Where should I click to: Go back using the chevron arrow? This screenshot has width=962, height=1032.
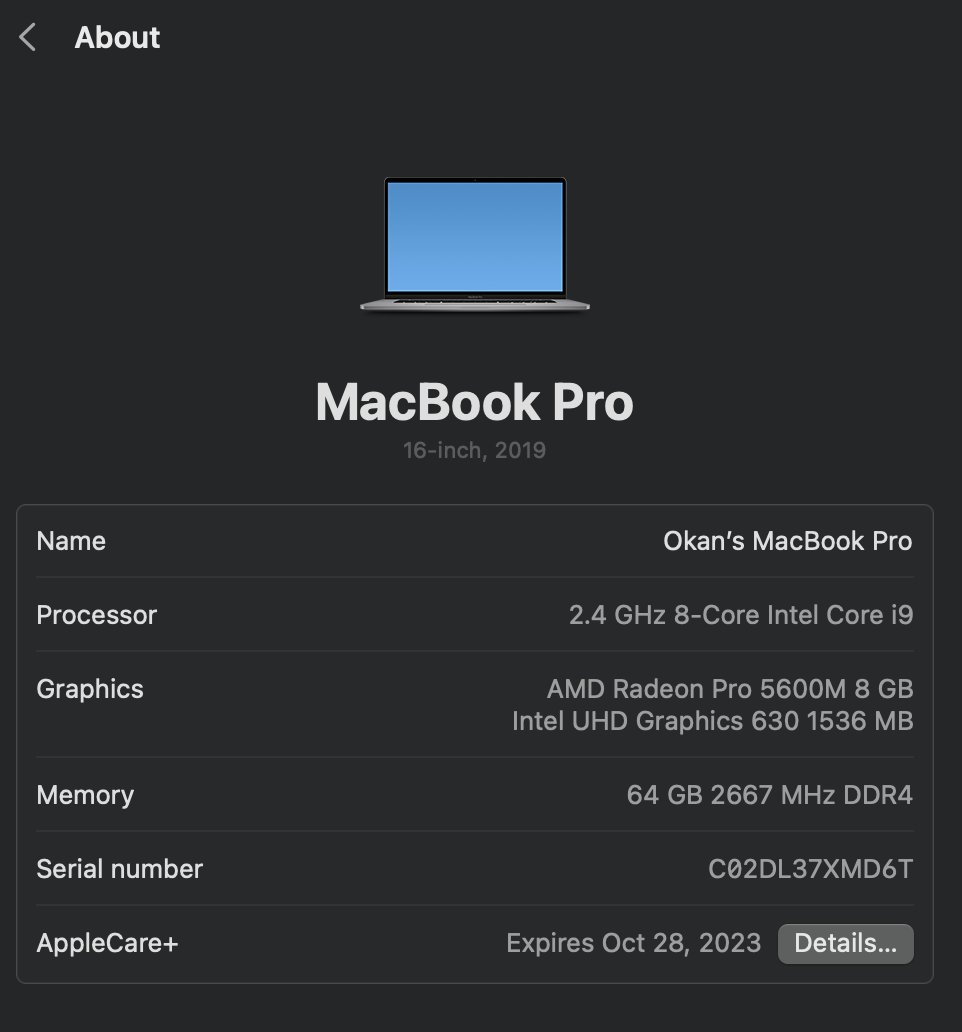click(27, 37)
